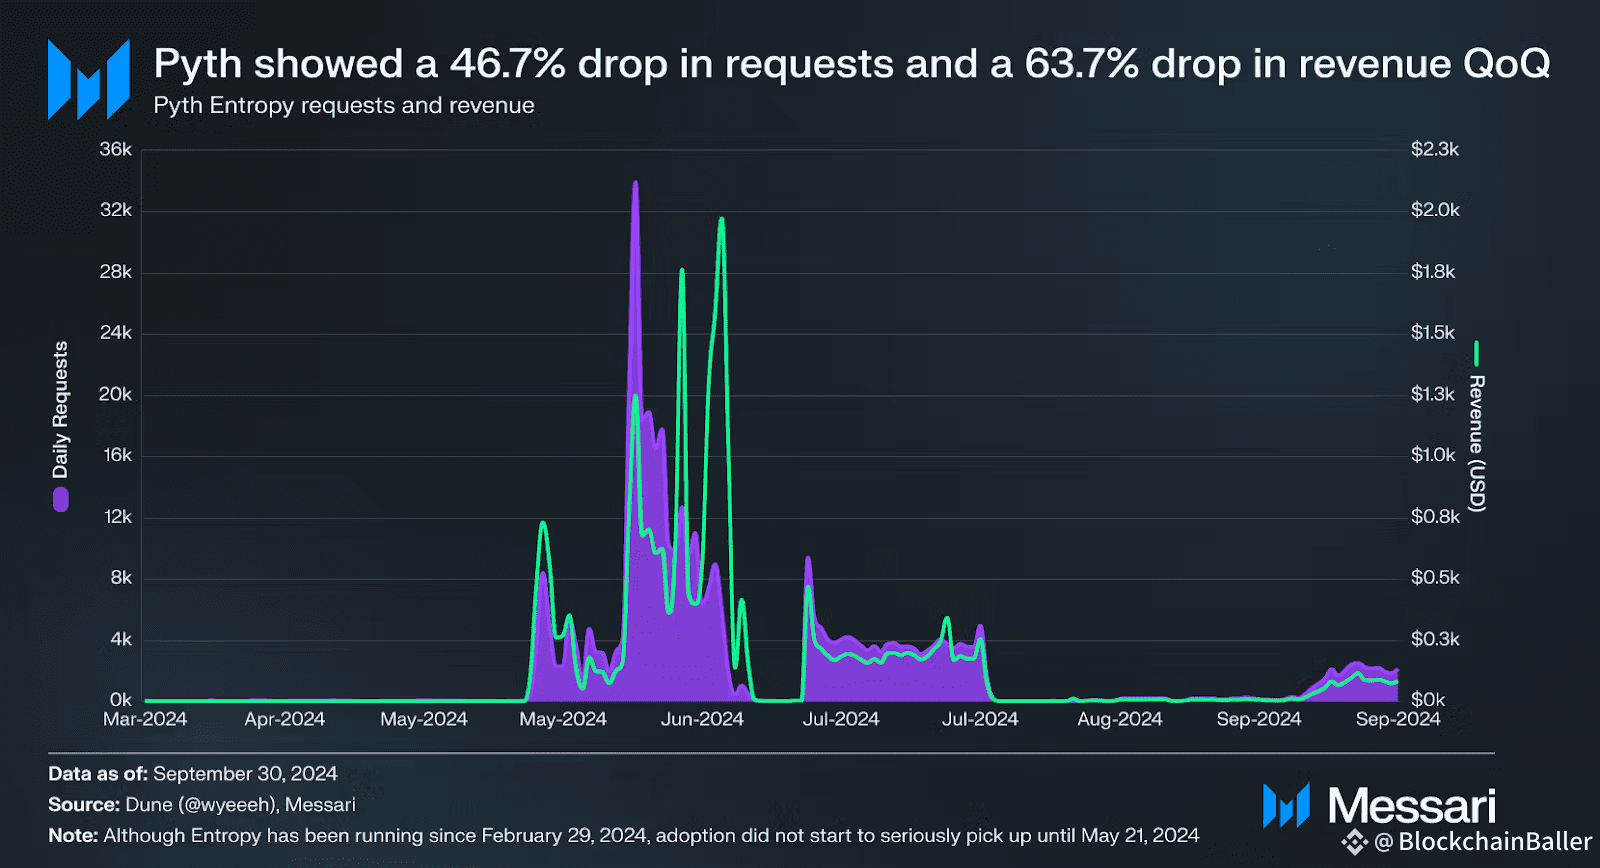The height and width of the screenshot is (868, 1600).
Task: Click the subtitle Pyth Entropy requests and revenue
Action: pyautogui.click(x=344, y=105)
